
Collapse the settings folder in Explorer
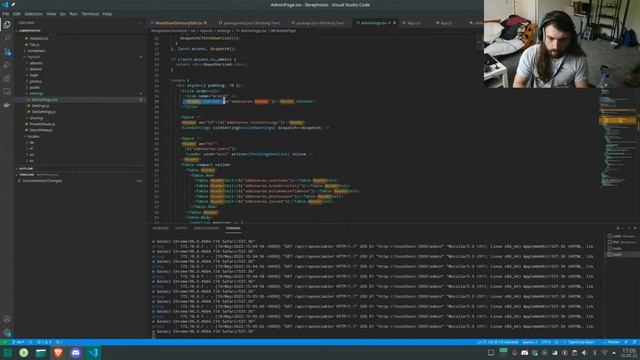pyautogui.click(x=36, y=93)
